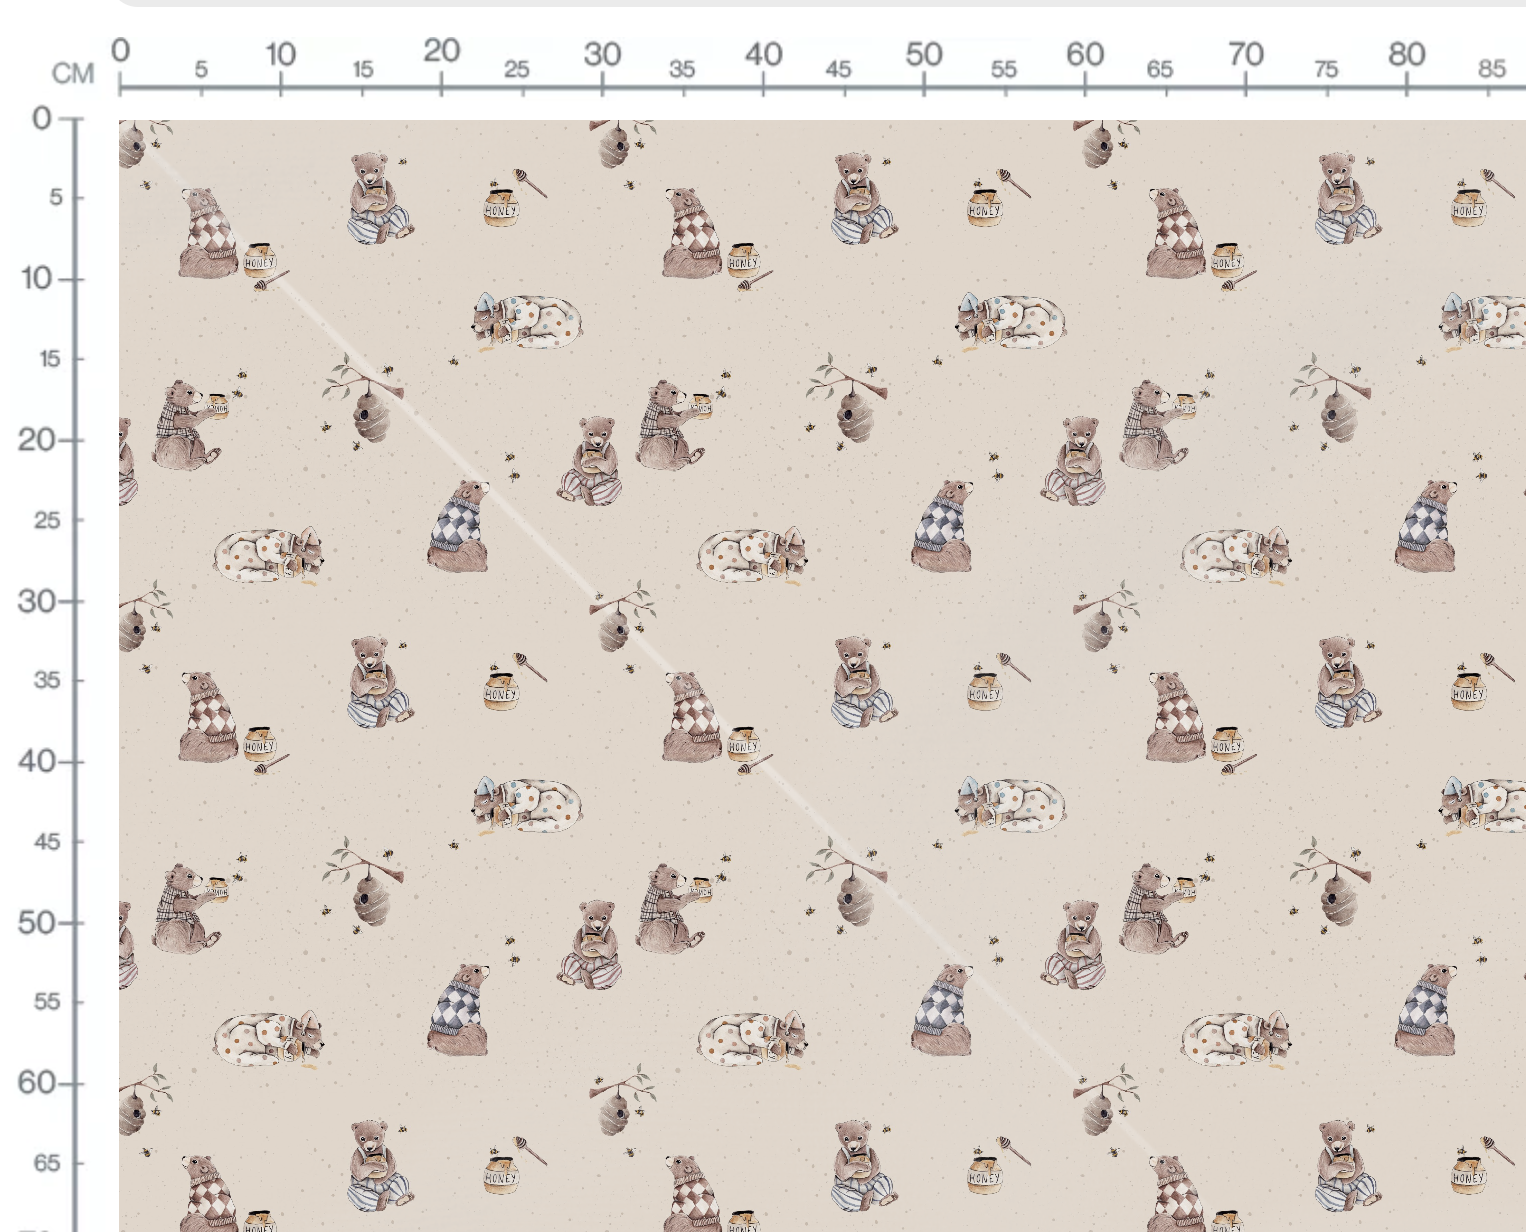Click the 50 mark on the horizontal ruler
The width and height of the screenshot is (1526, 1232).
click(x=924, y=54)
